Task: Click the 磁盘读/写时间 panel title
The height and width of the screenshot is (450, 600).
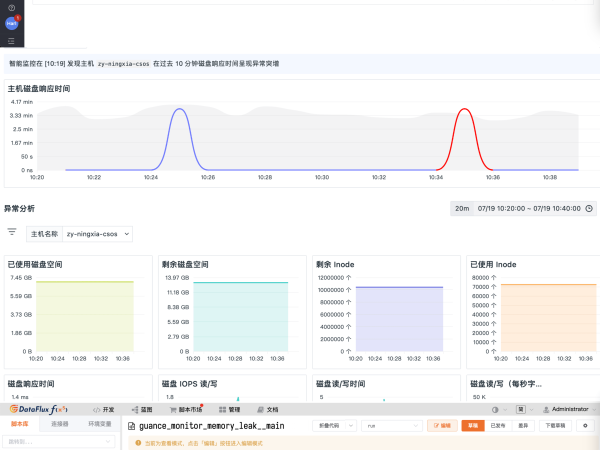Action: [341, 384]
